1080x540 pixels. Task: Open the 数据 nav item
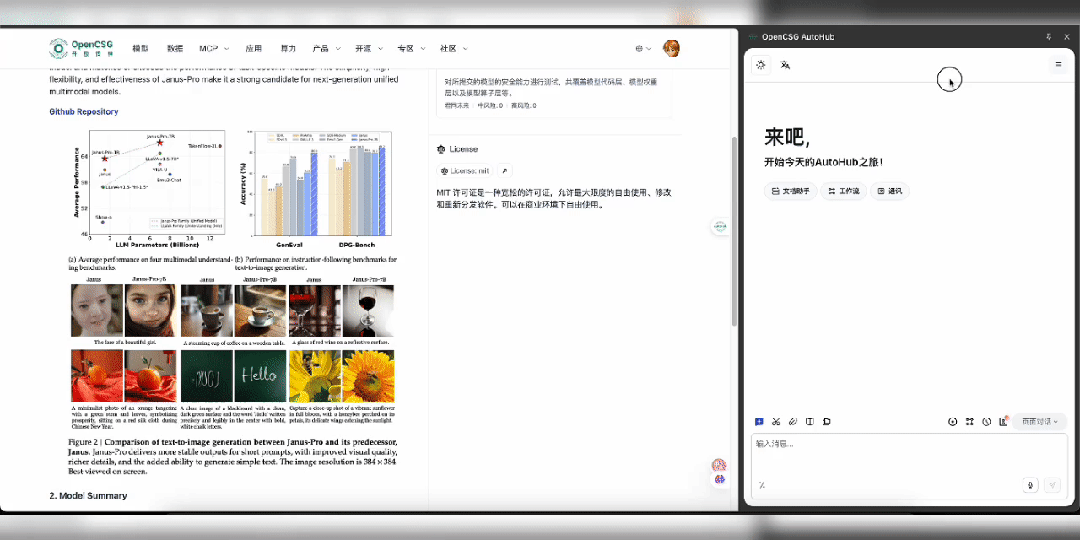coord(175,49)
